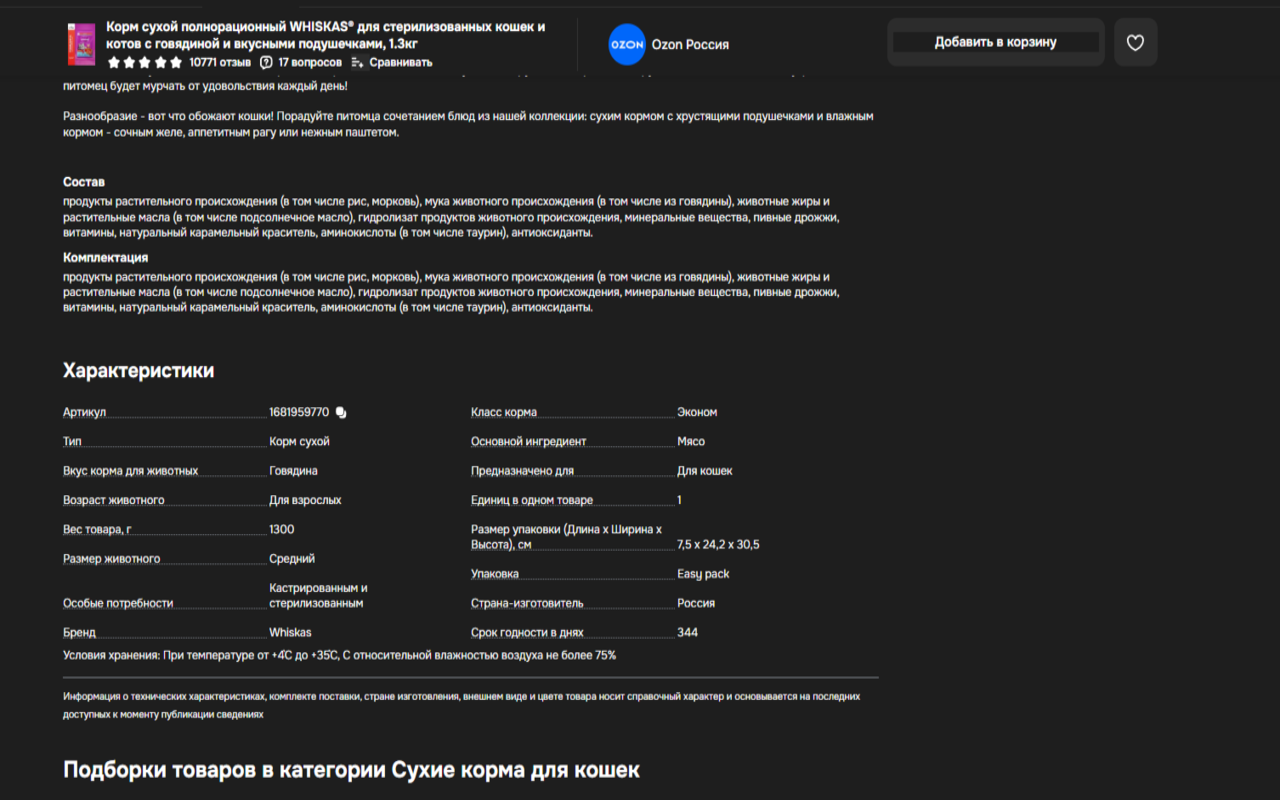Click the Для взрослых age value
Viewport: 1280px width, 800px height.
(305, 500)
